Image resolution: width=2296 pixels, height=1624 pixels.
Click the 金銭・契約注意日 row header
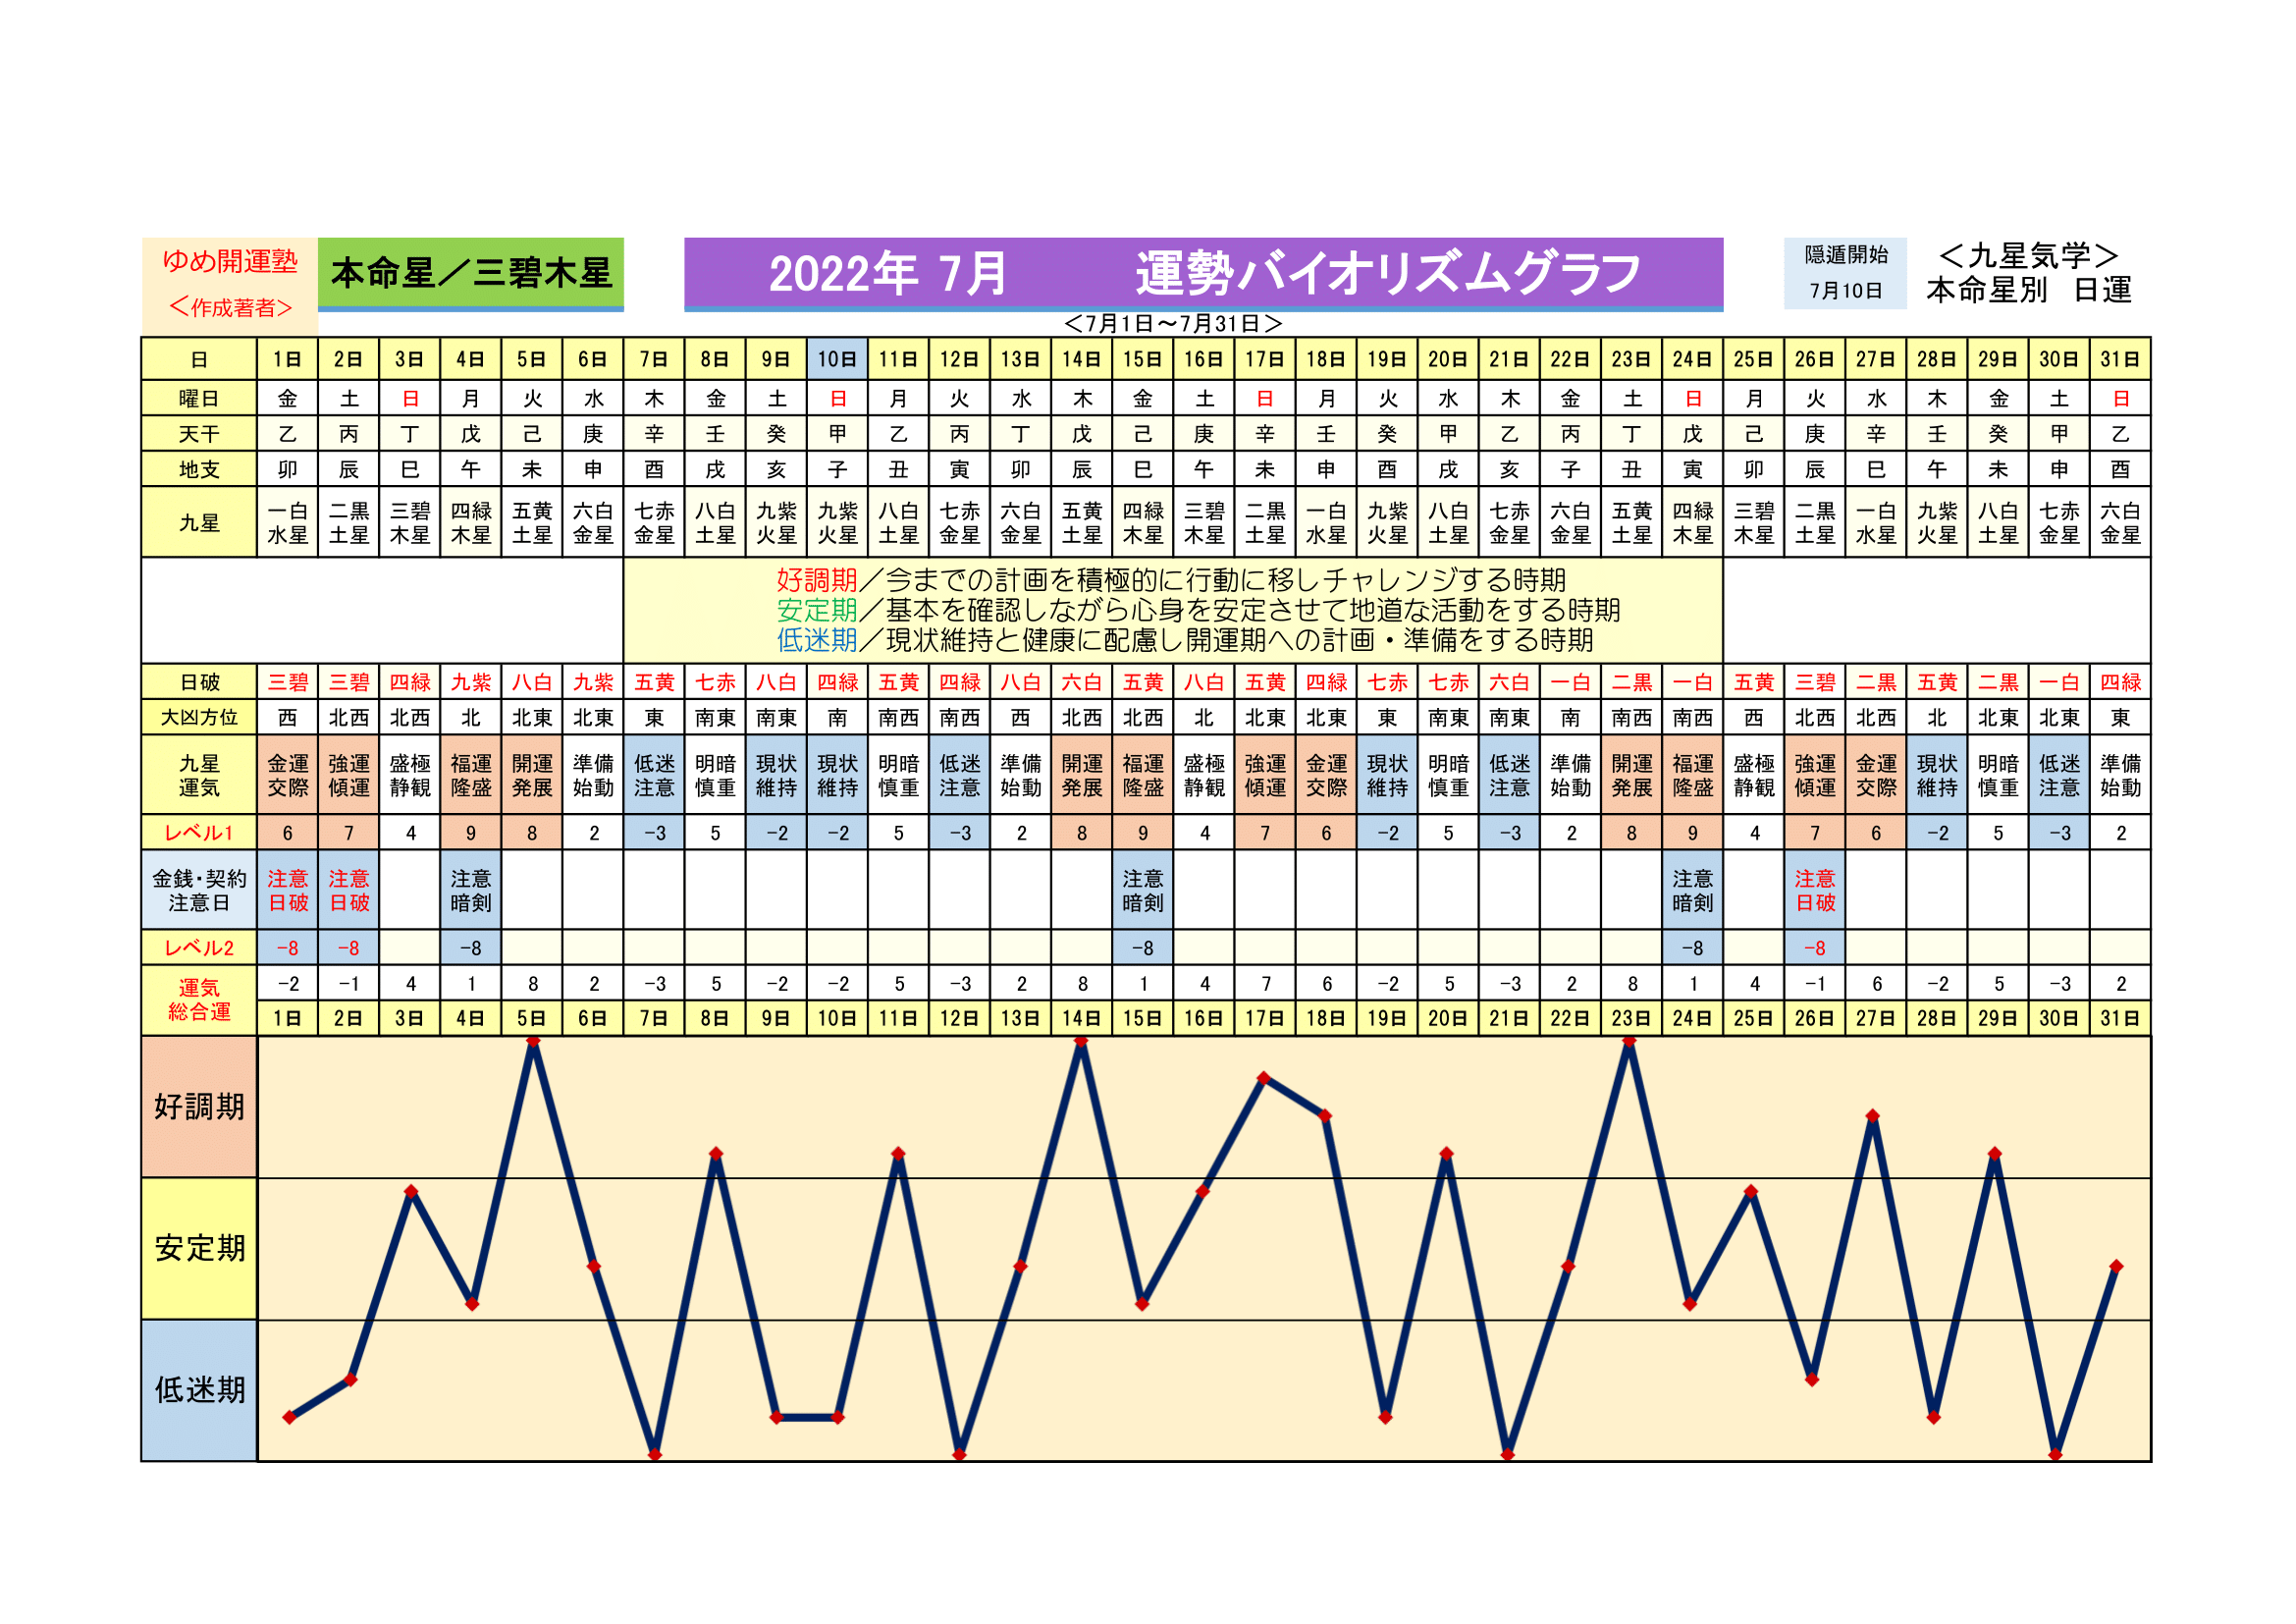pos(199,890)
